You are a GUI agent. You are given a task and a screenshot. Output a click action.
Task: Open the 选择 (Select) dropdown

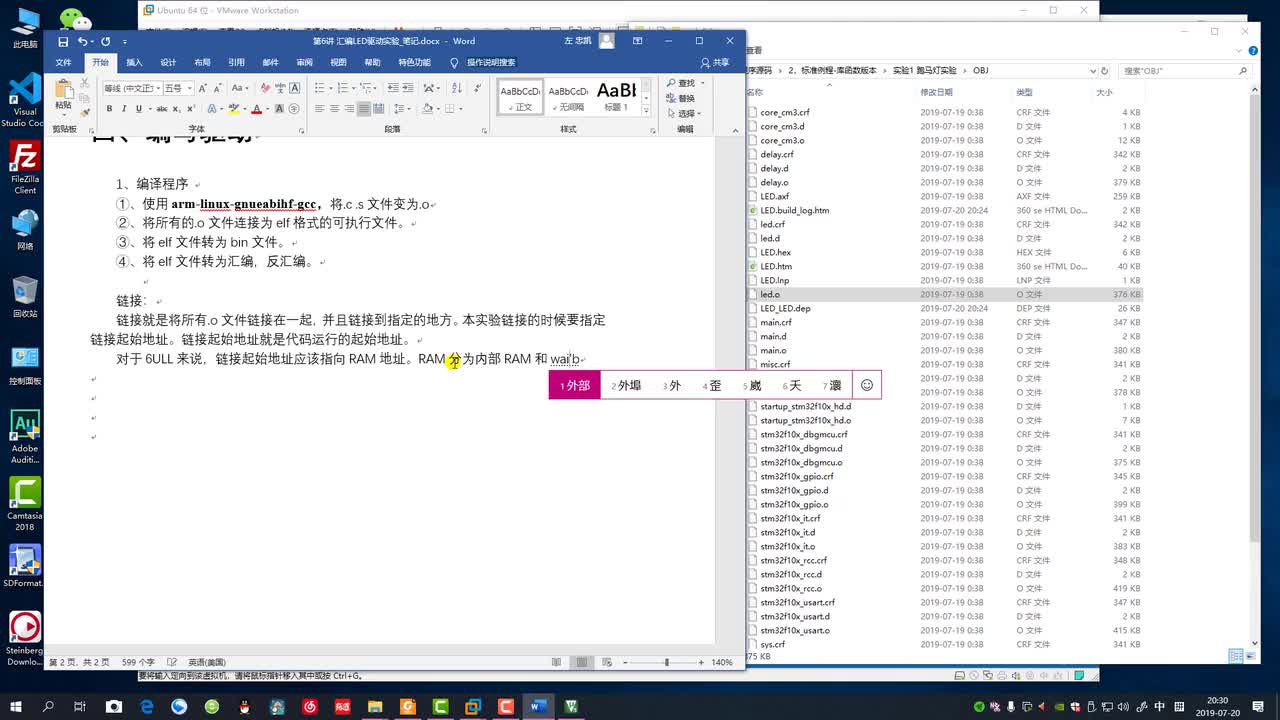tap(684, 113)
